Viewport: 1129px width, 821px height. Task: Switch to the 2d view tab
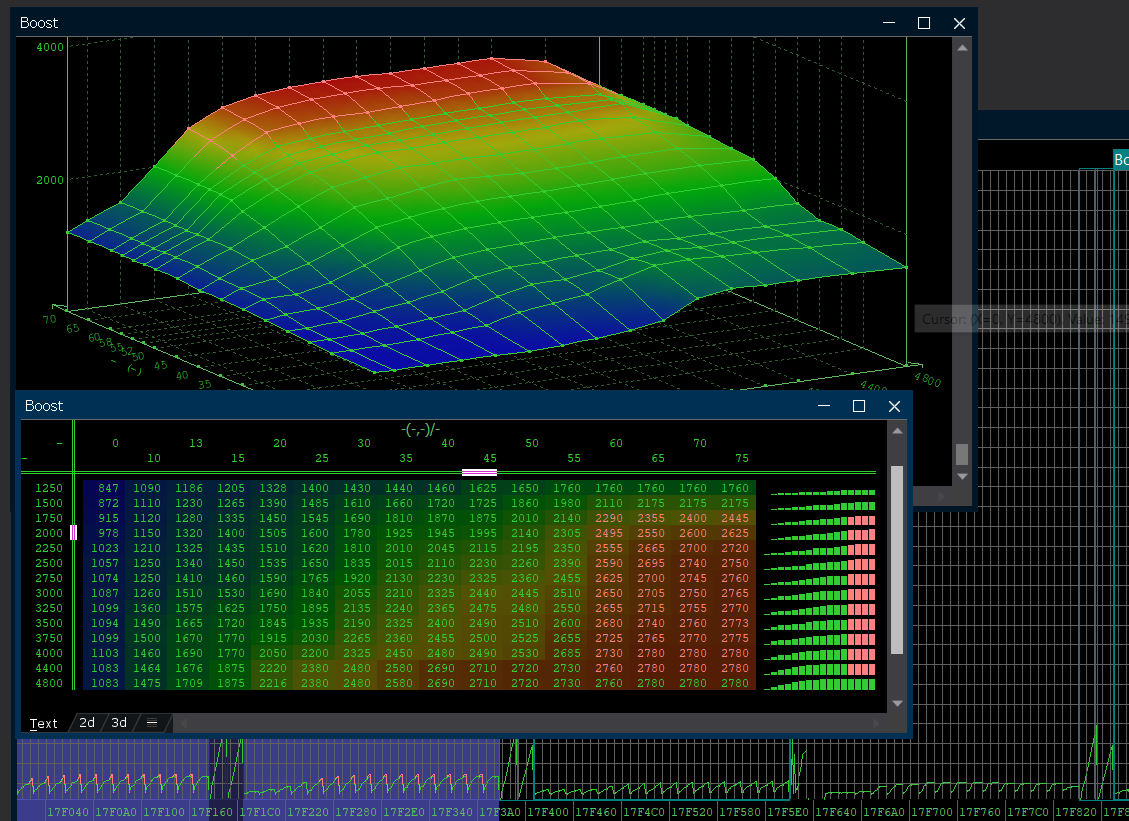88,723
